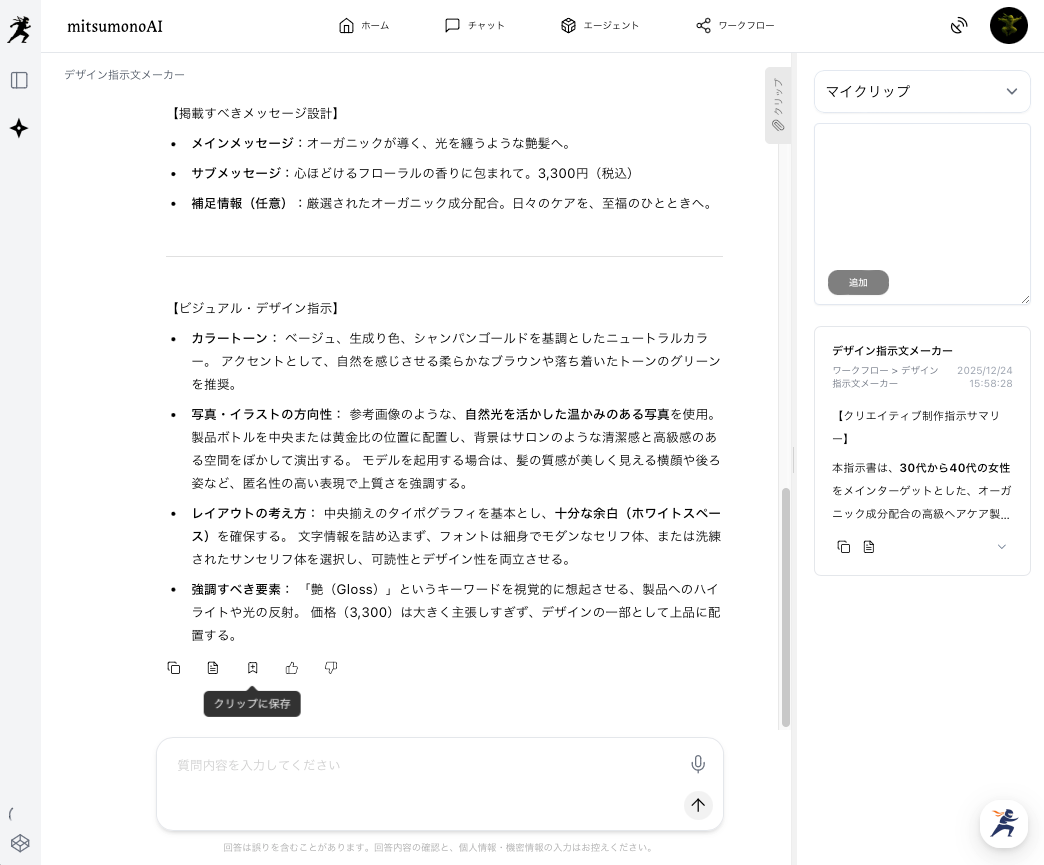Screen dimensions: 1044x865
Task: Save response to clip with bookmark icon
Action: tap(252, 668)
